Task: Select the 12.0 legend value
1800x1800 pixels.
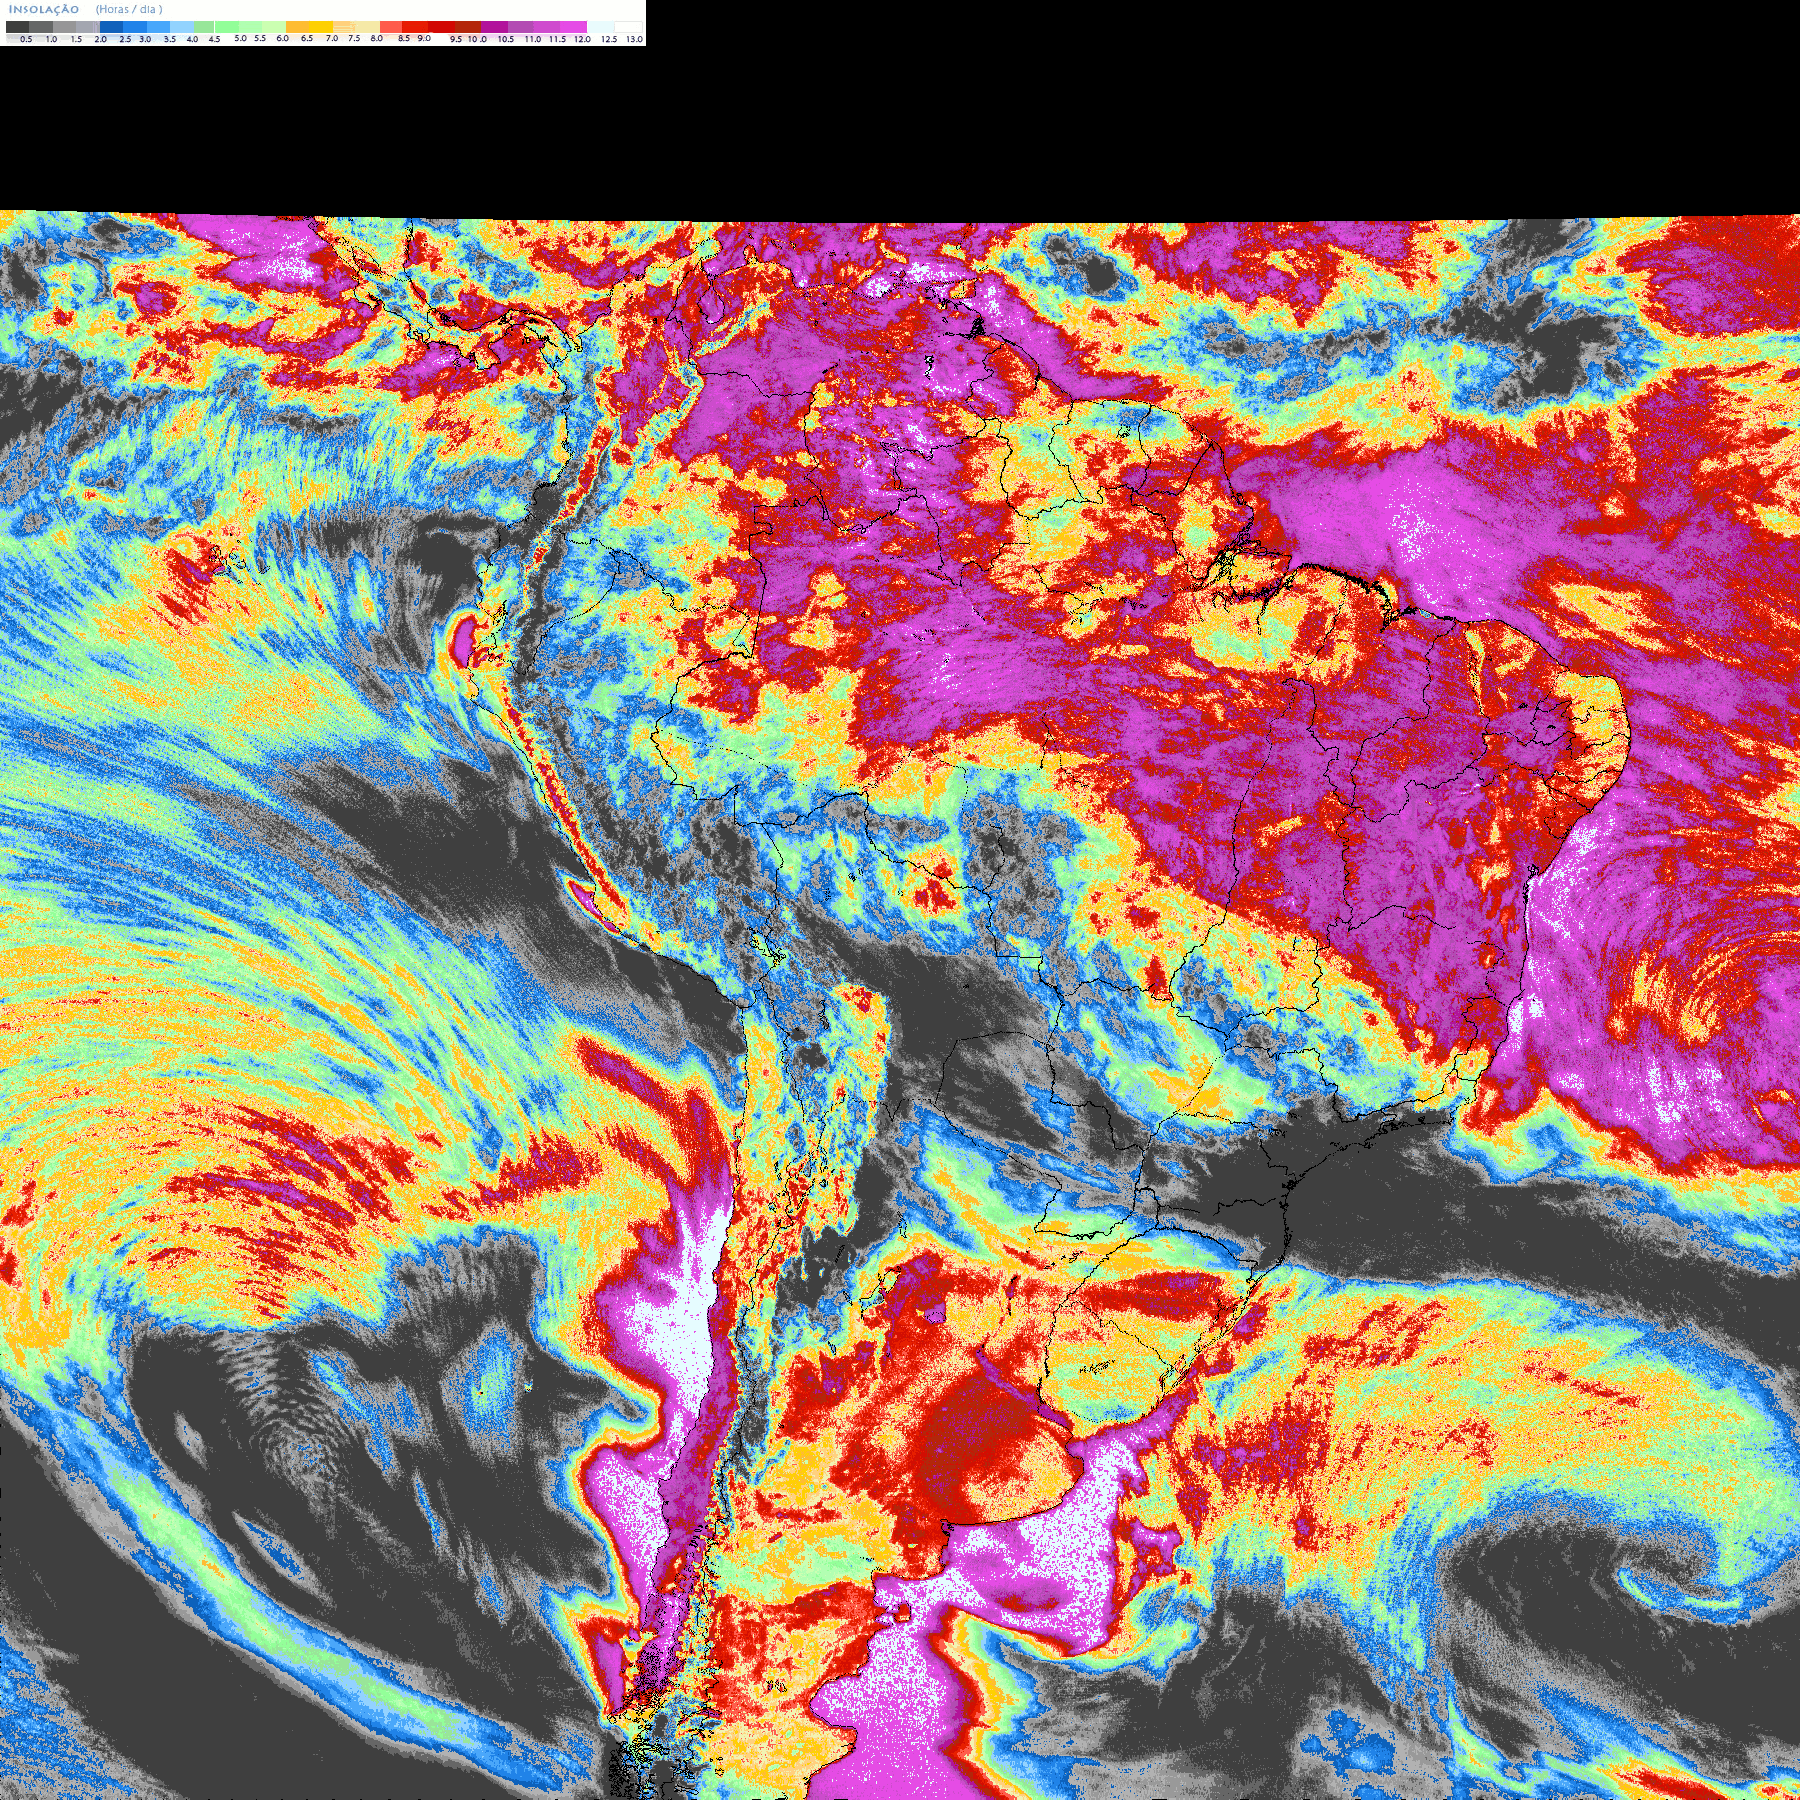Action: tap(582, 39)
